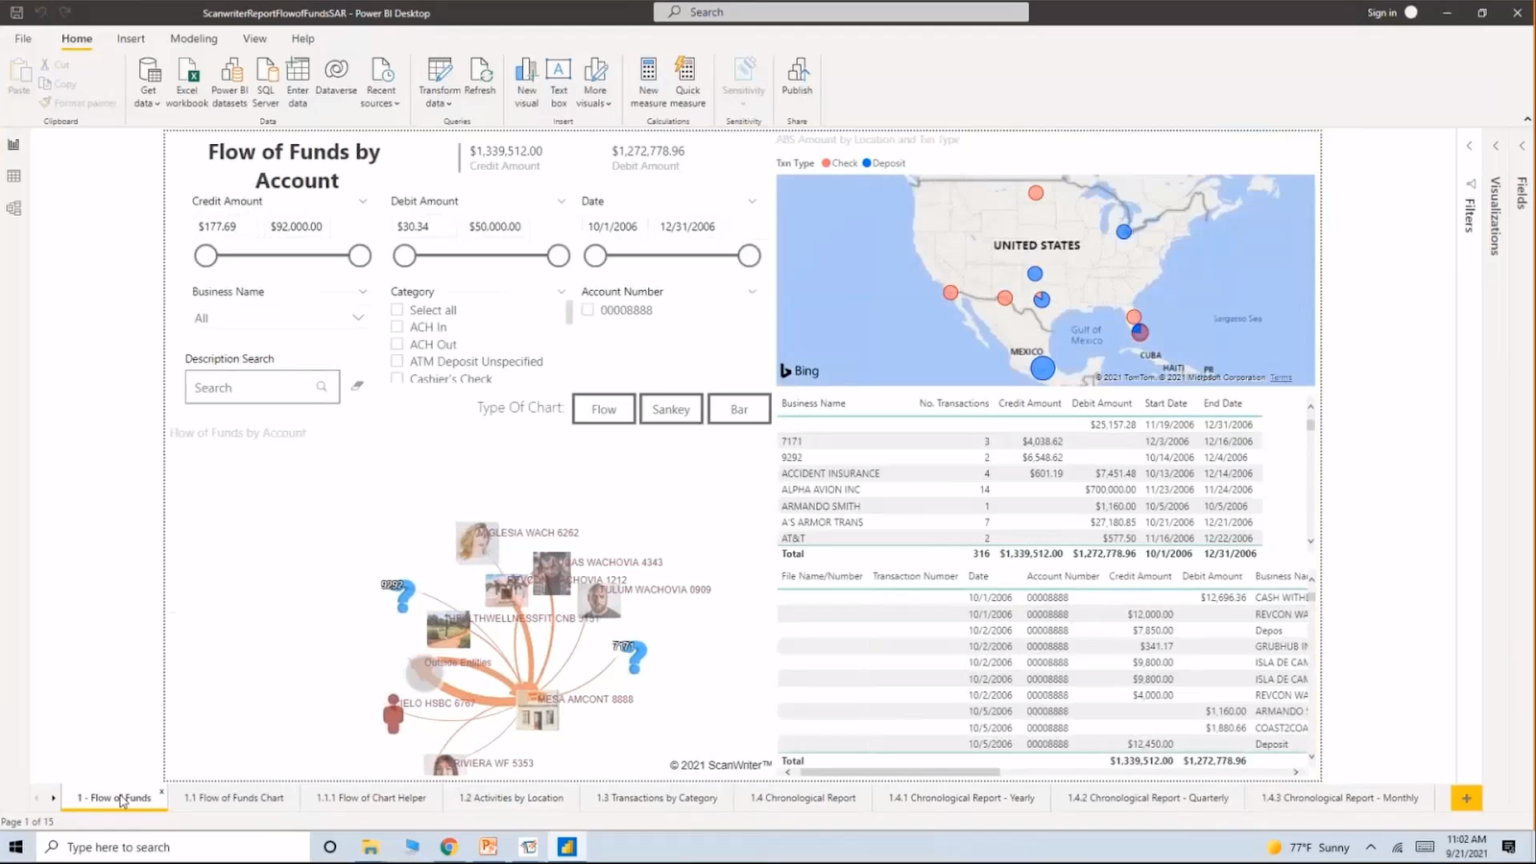This screenshot has height=864, width=1536.
Task: Clear the description search with eraser
Action: coord(357,386)
